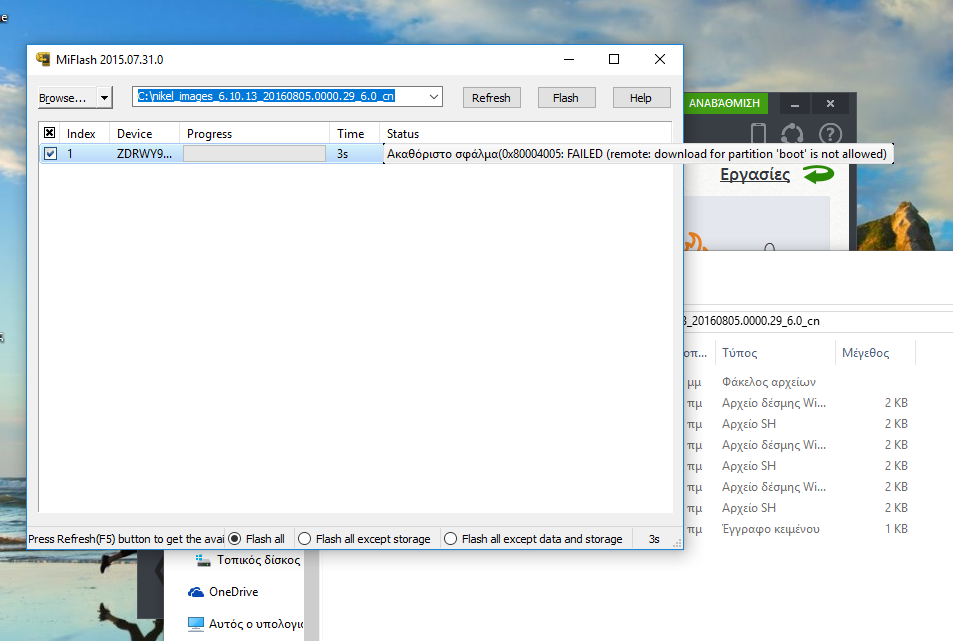Click the Browse... button
The width and height of the screenshot is (953, 641).
click(67, 97)
